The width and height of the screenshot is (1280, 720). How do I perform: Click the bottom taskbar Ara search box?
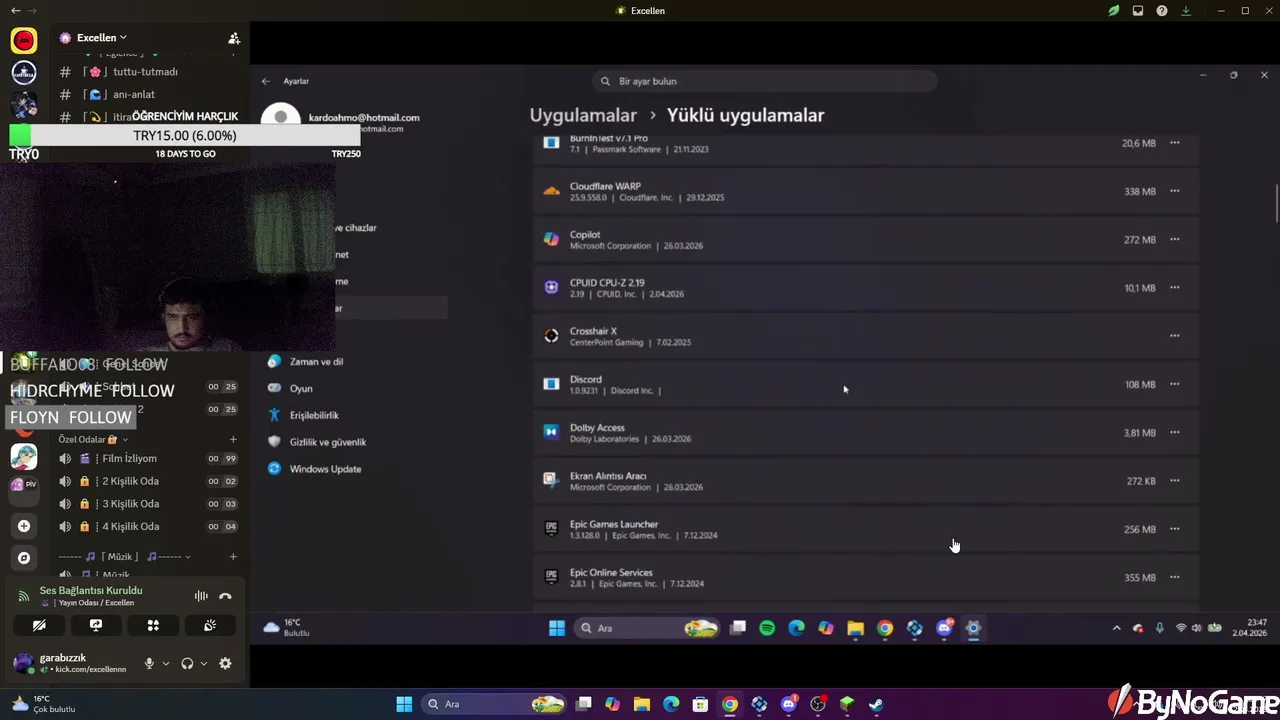point(494,704)
